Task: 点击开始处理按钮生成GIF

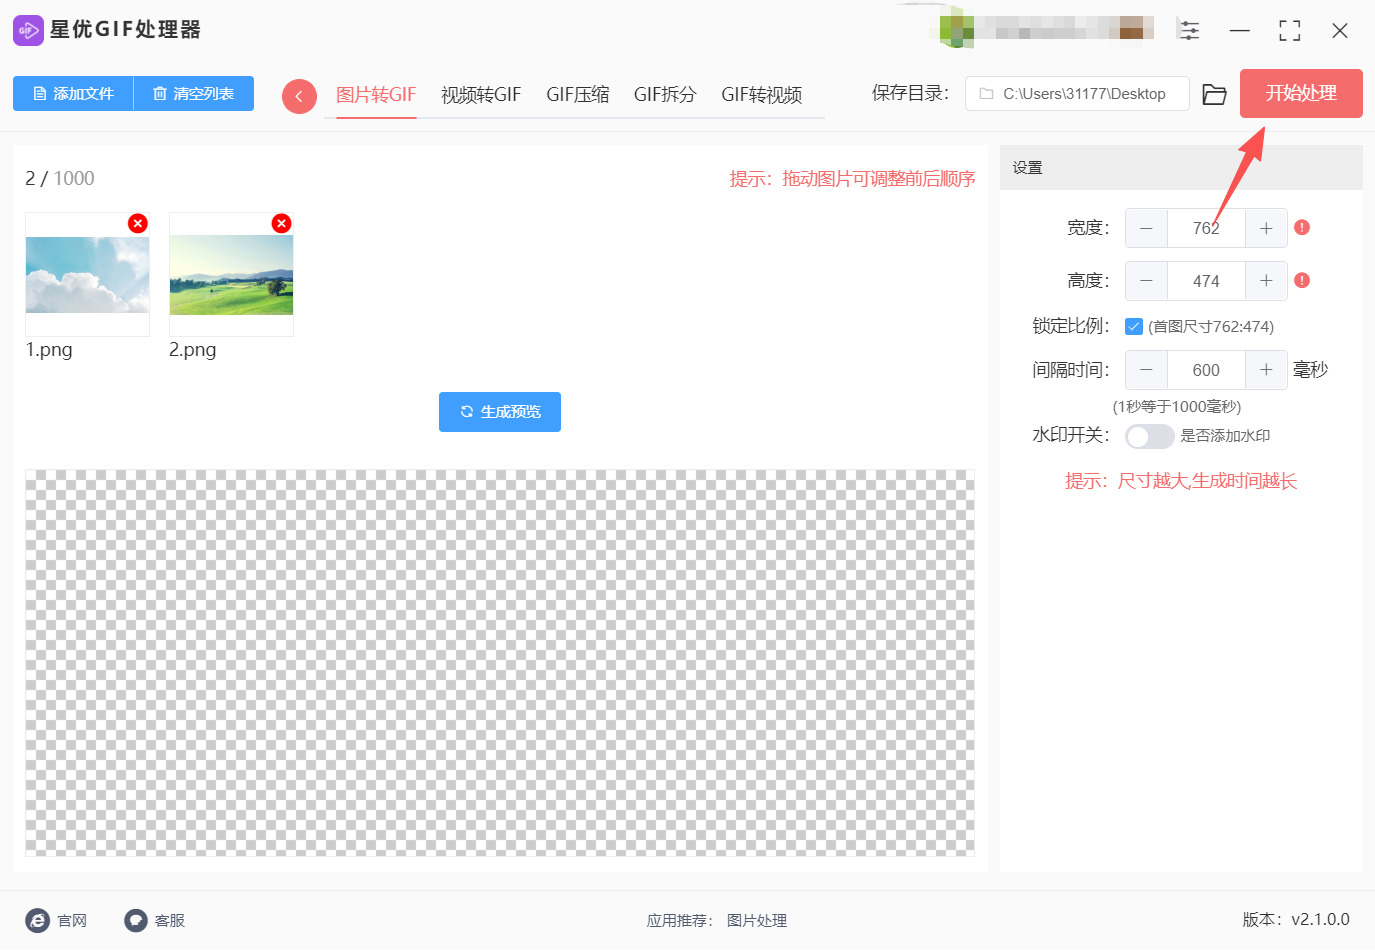Action: (1300, 93)
